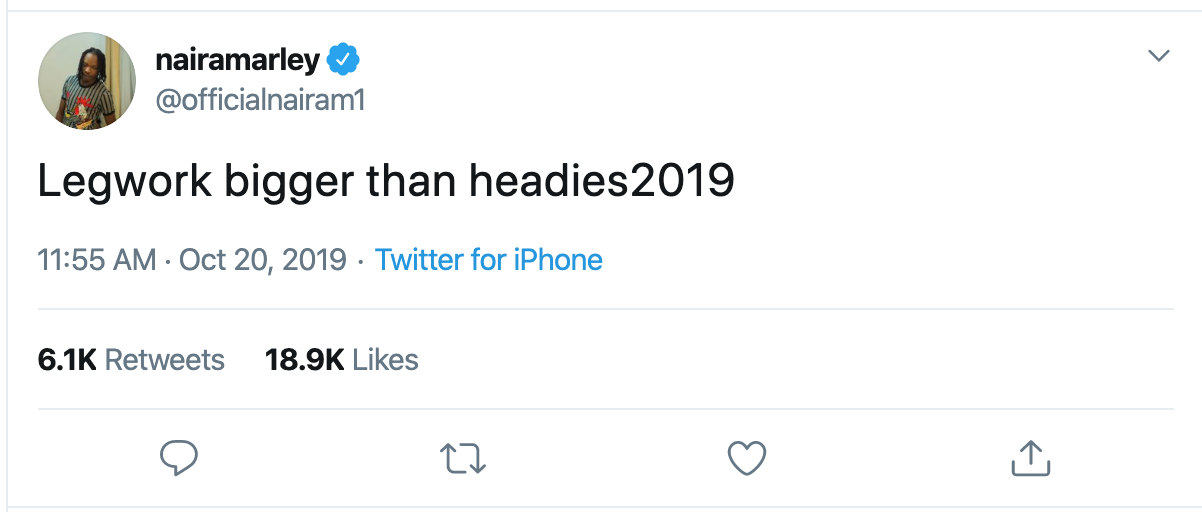This screenshot has height=512, width=1202.
Task: Click the 6.1K retweet count number
Action: click(x=66, y=360)
